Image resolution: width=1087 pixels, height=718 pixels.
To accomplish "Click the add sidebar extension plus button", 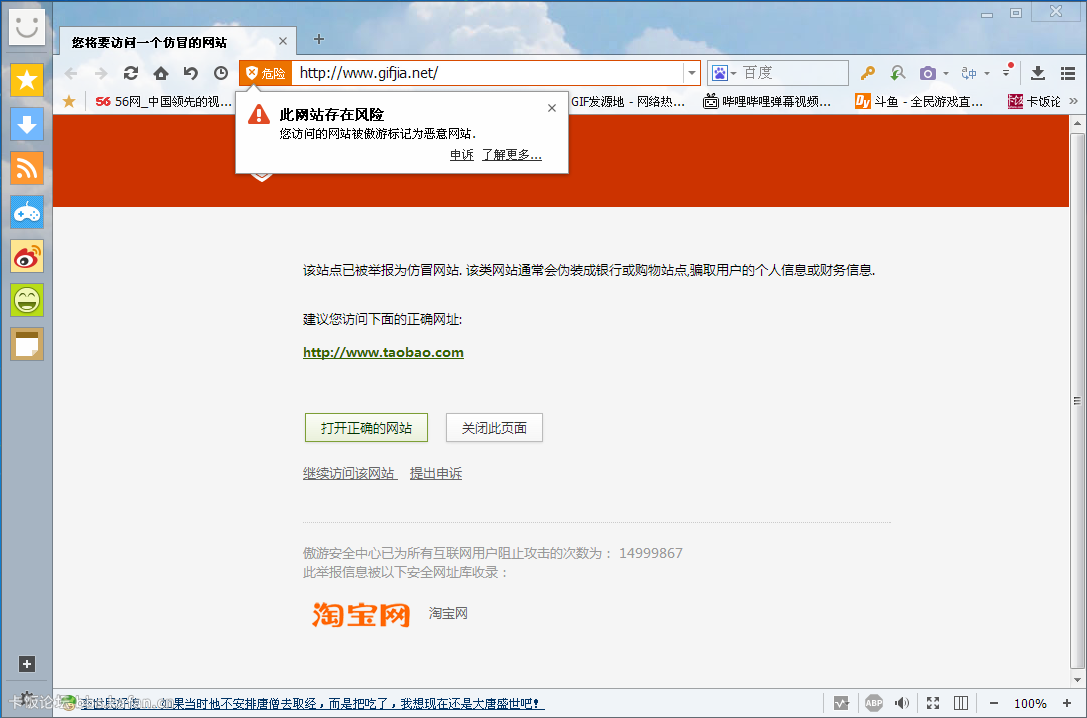I will click(x=26, y=664).
